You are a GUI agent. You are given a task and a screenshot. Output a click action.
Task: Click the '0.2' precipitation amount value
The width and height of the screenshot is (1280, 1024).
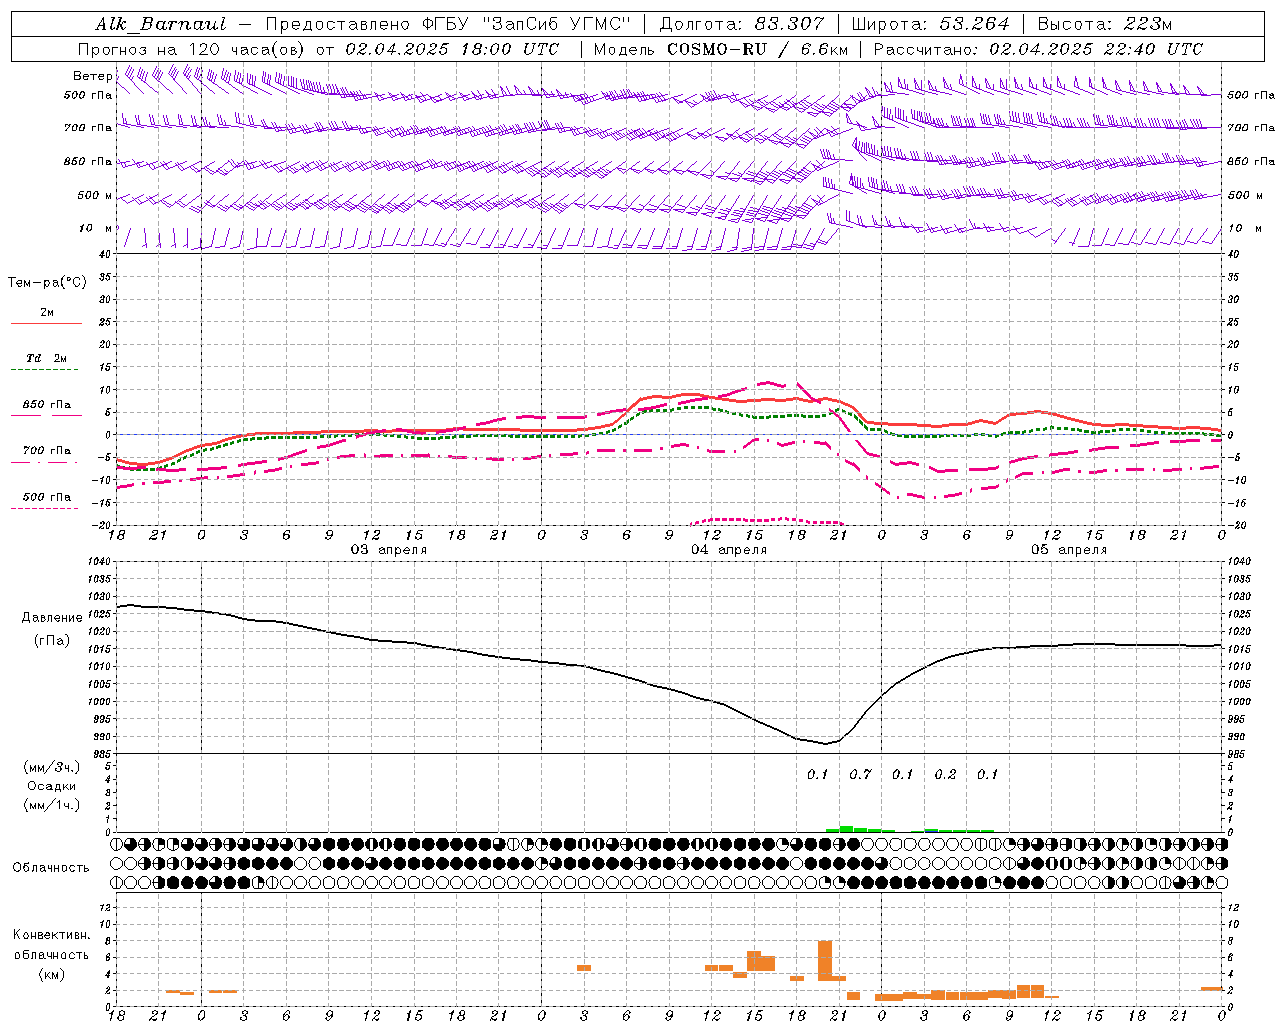(x=945, y=775)
